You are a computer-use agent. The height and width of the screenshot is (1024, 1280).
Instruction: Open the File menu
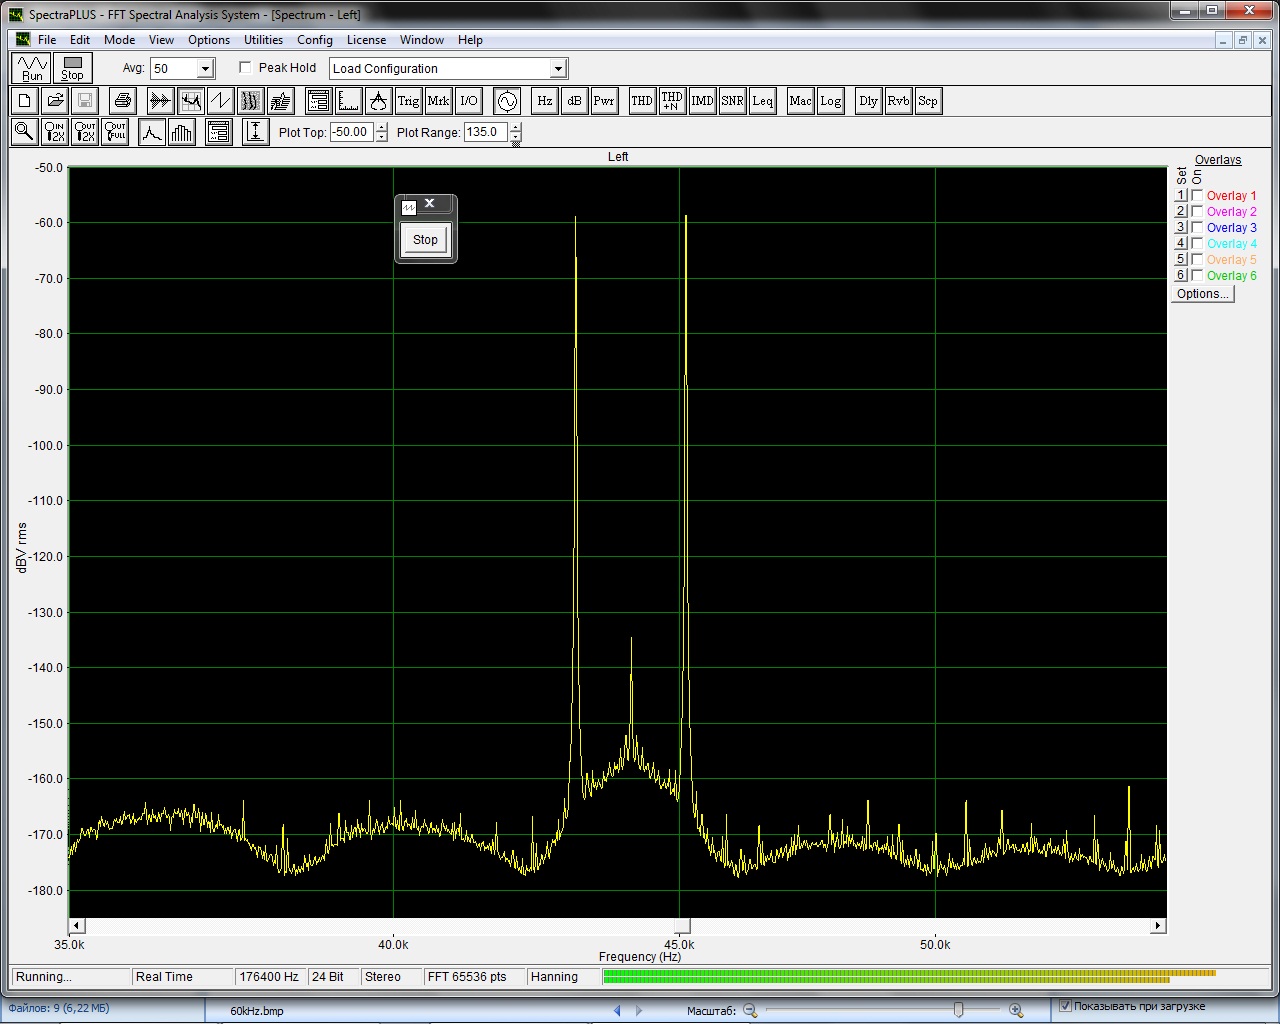click(x=47, y=40)
